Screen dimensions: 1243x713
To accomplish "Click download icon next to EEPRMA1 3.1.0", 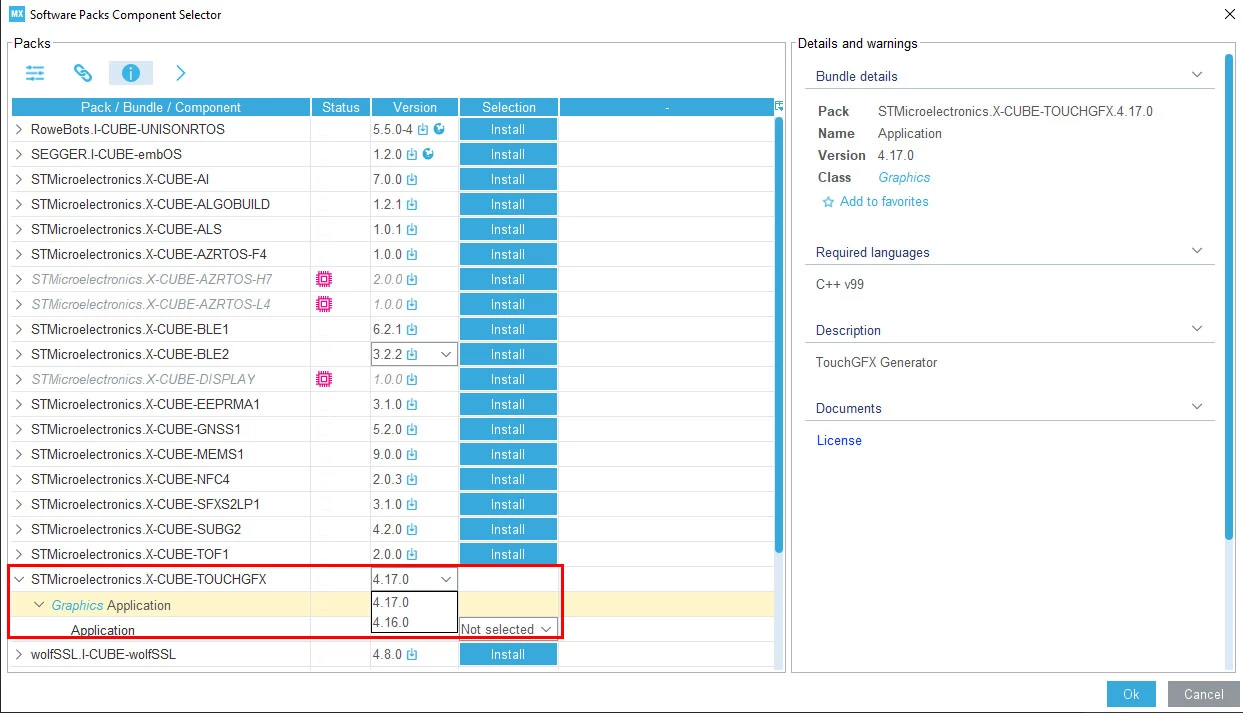I will [412, 405].
